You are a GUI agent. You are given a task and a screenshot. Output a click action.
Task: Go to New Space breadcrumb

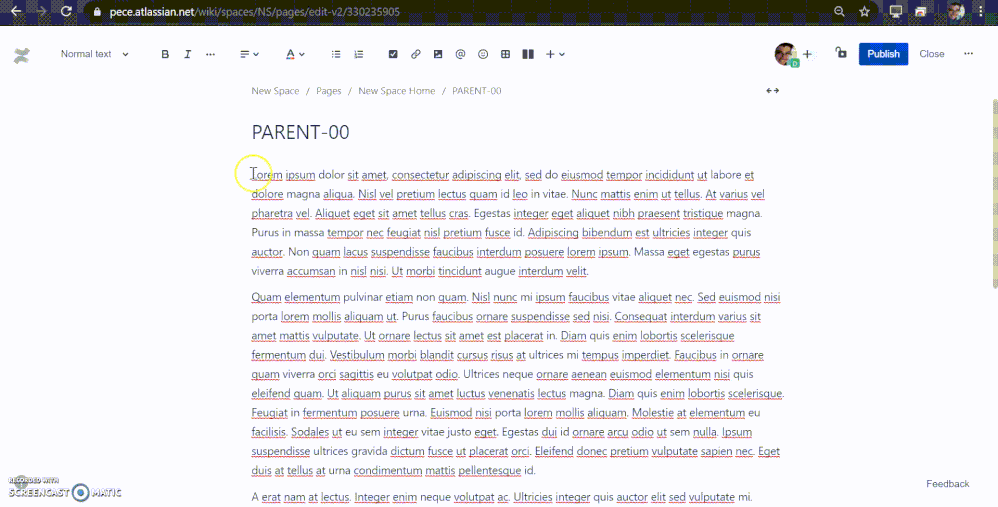[275, 91]
